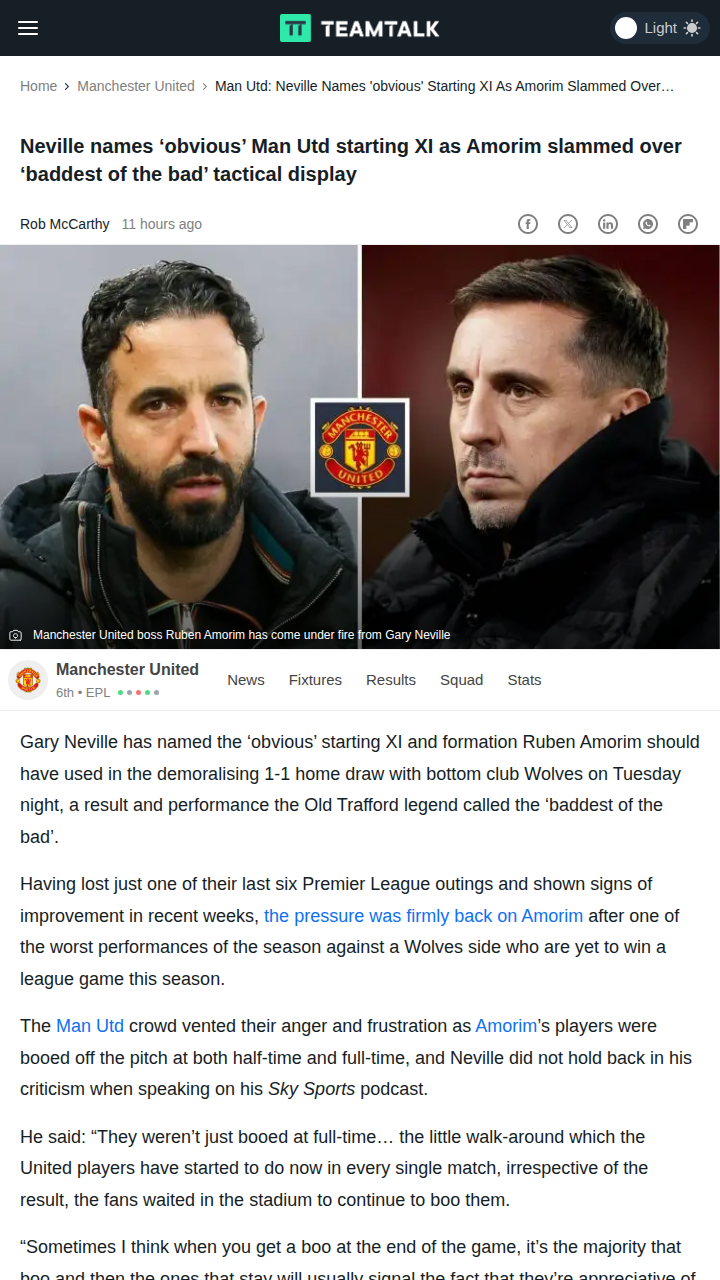Open the hamburger navigation menu
Screen dimensions: 720x1280
(28, 28)
